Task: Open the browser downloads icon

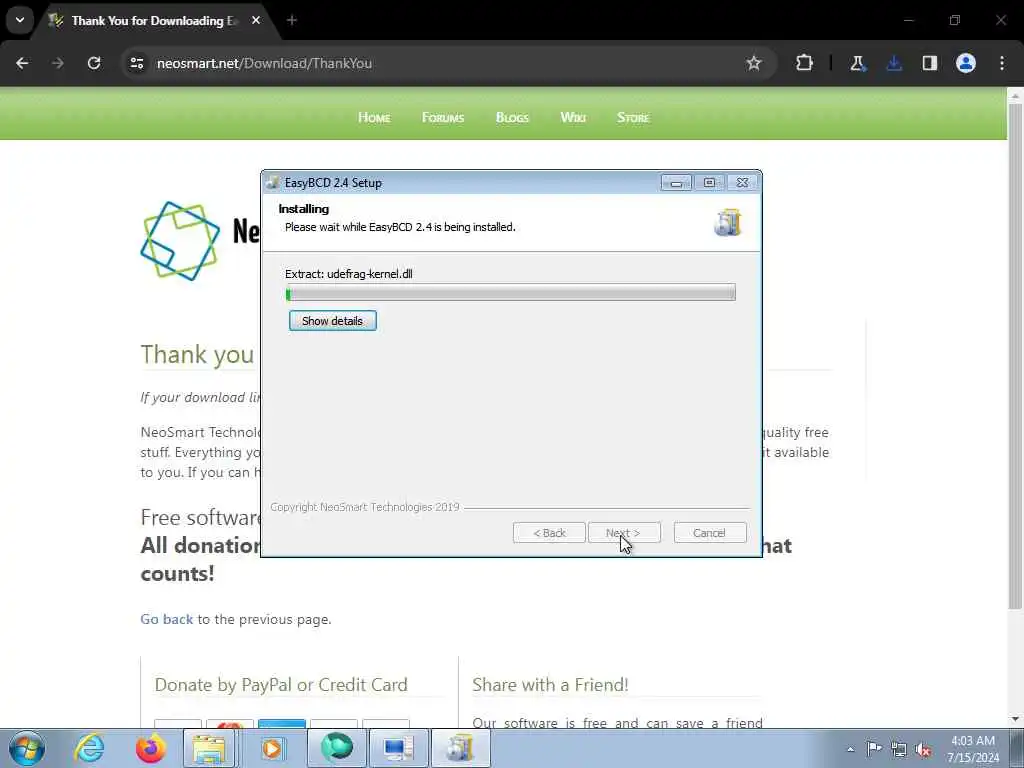Action: coord(894,63)
